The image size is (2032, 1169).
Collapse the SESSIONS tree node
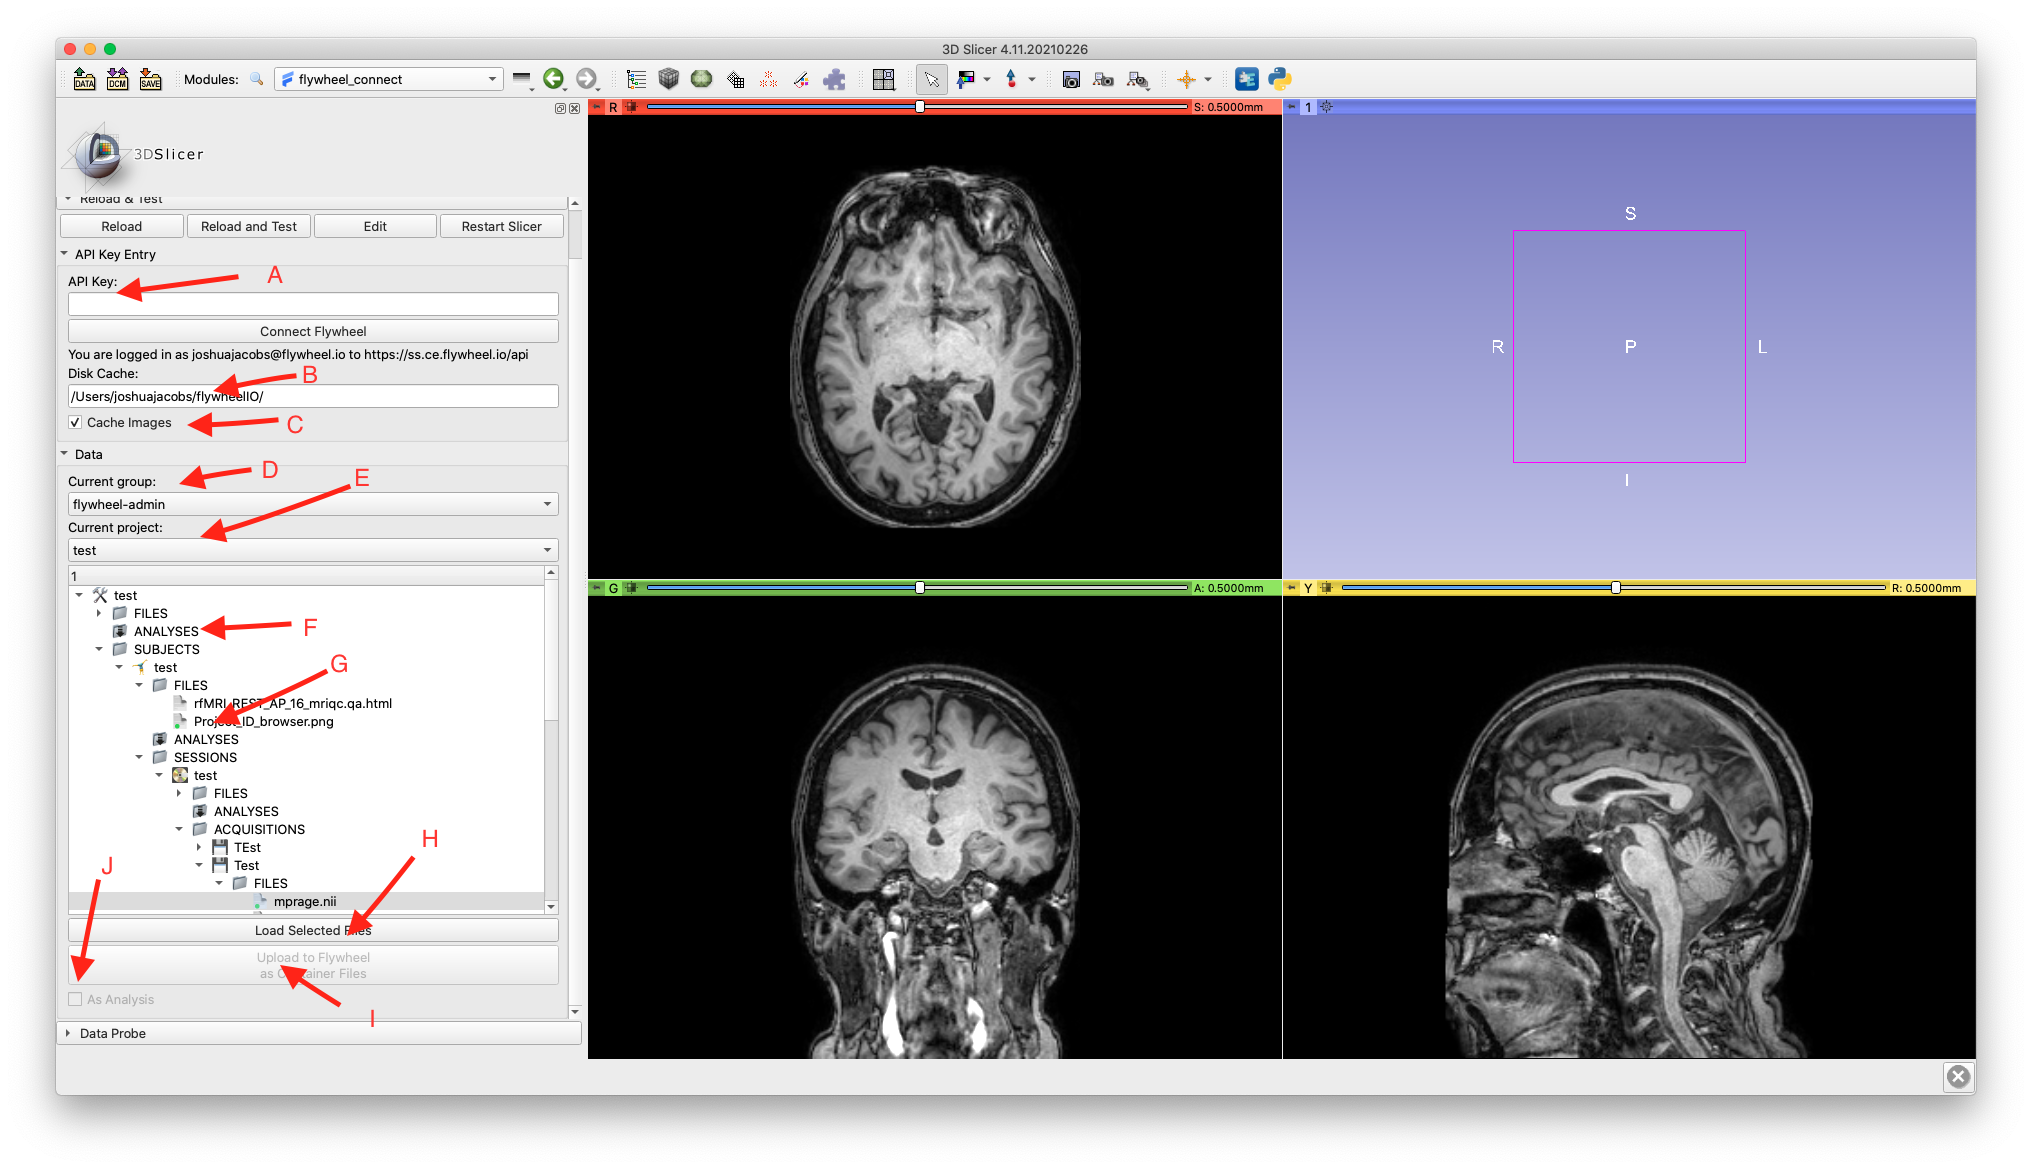point(139,757)
